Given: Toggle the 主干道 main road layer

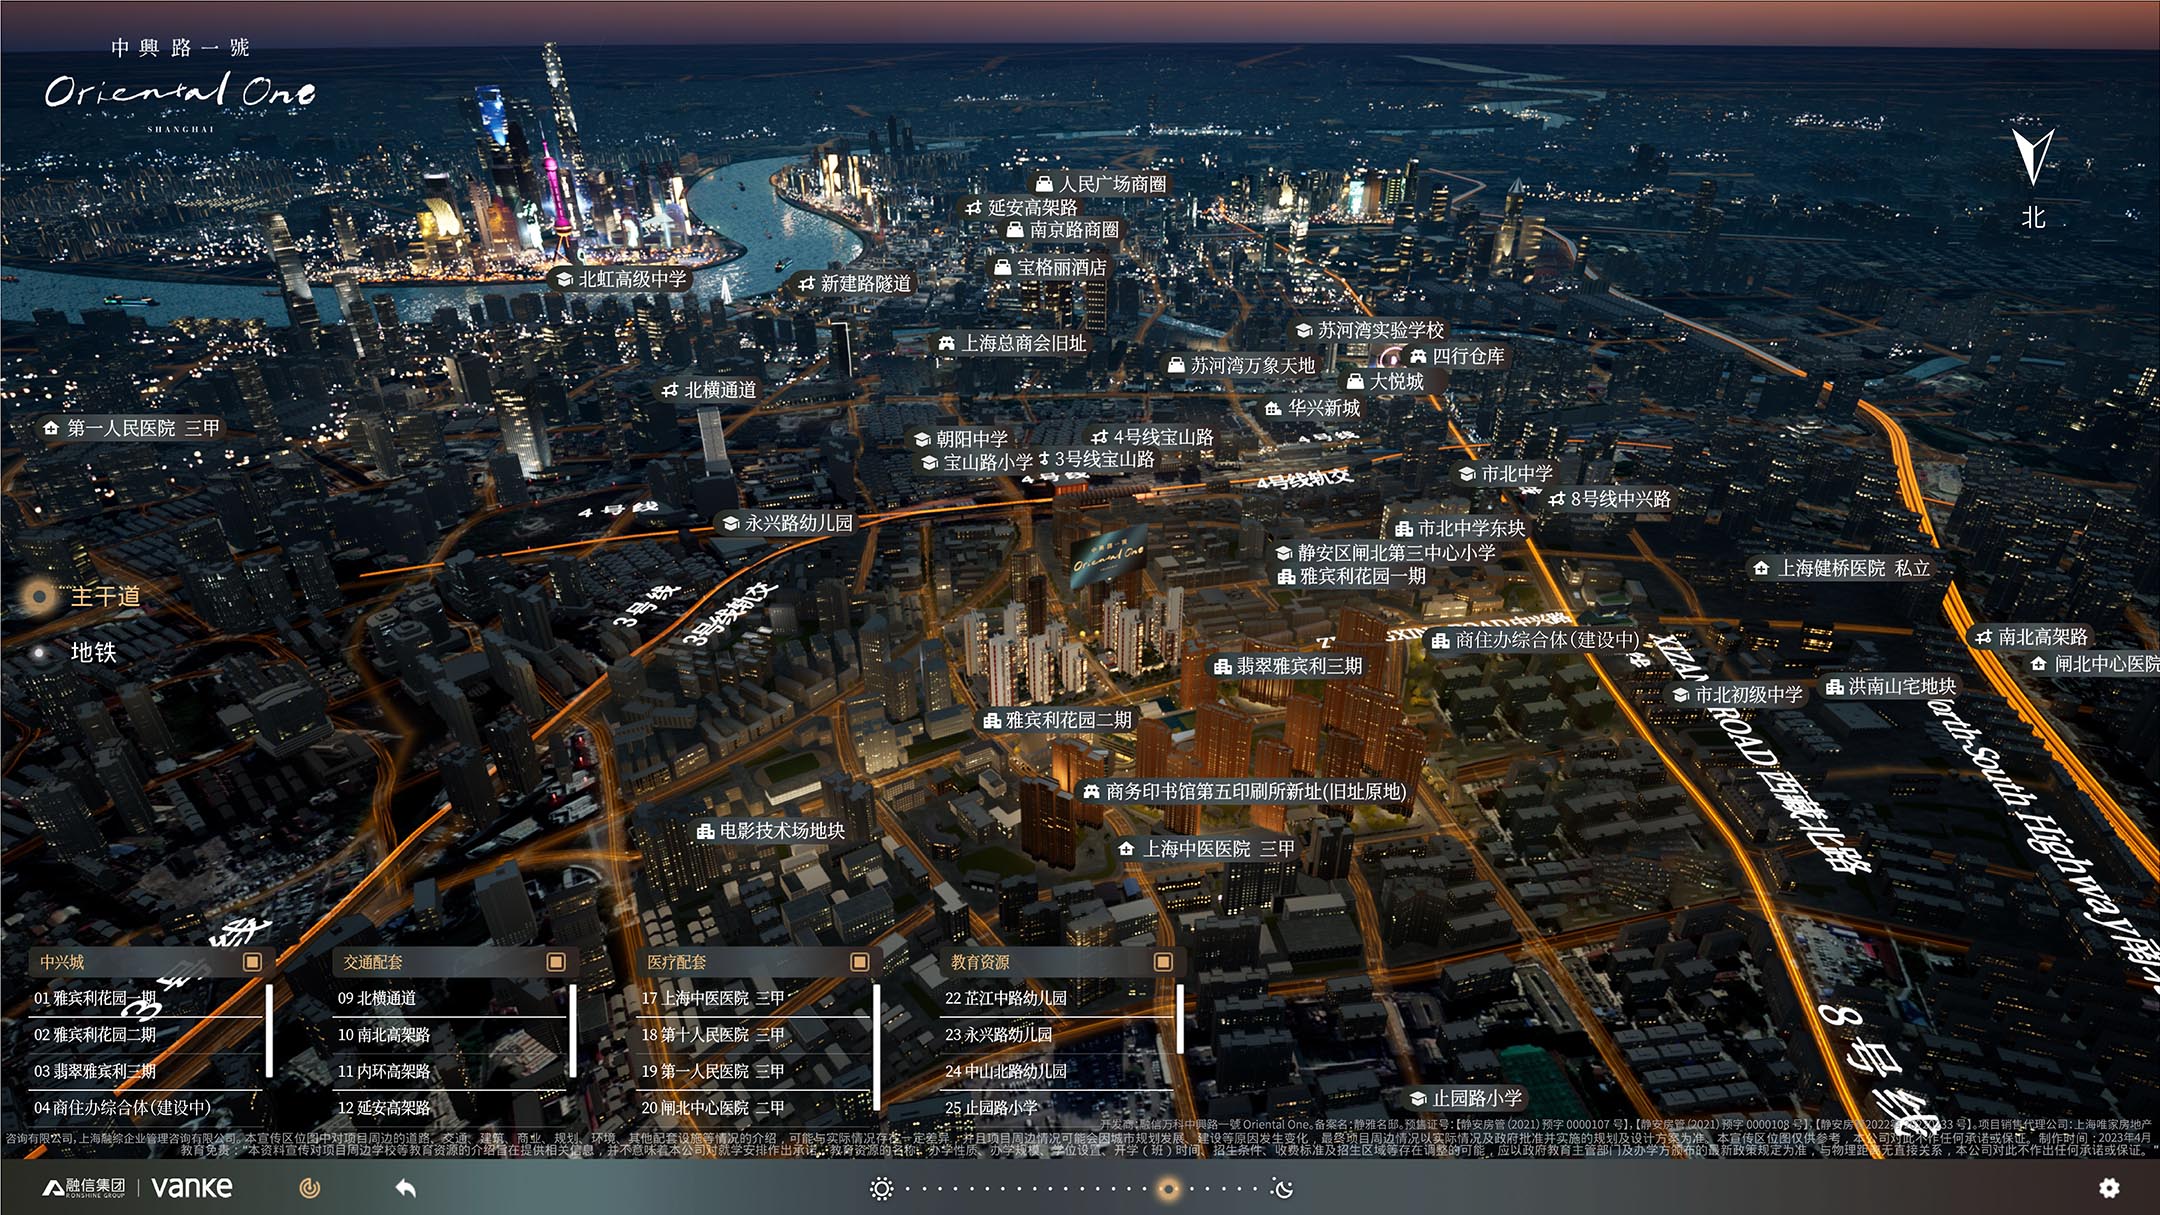Looking at the screenshot, I should [84, 597].
